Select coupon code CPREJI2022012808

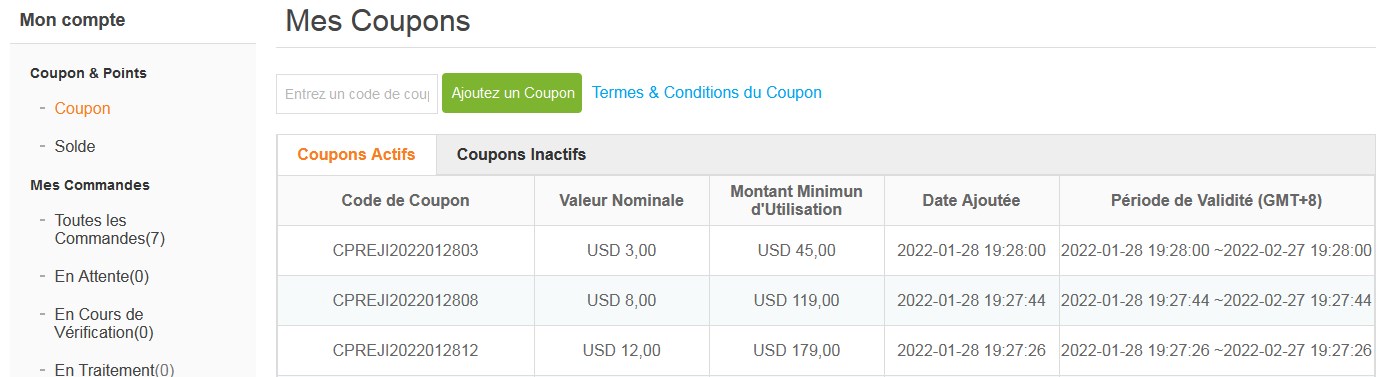(x=405, y=300)
